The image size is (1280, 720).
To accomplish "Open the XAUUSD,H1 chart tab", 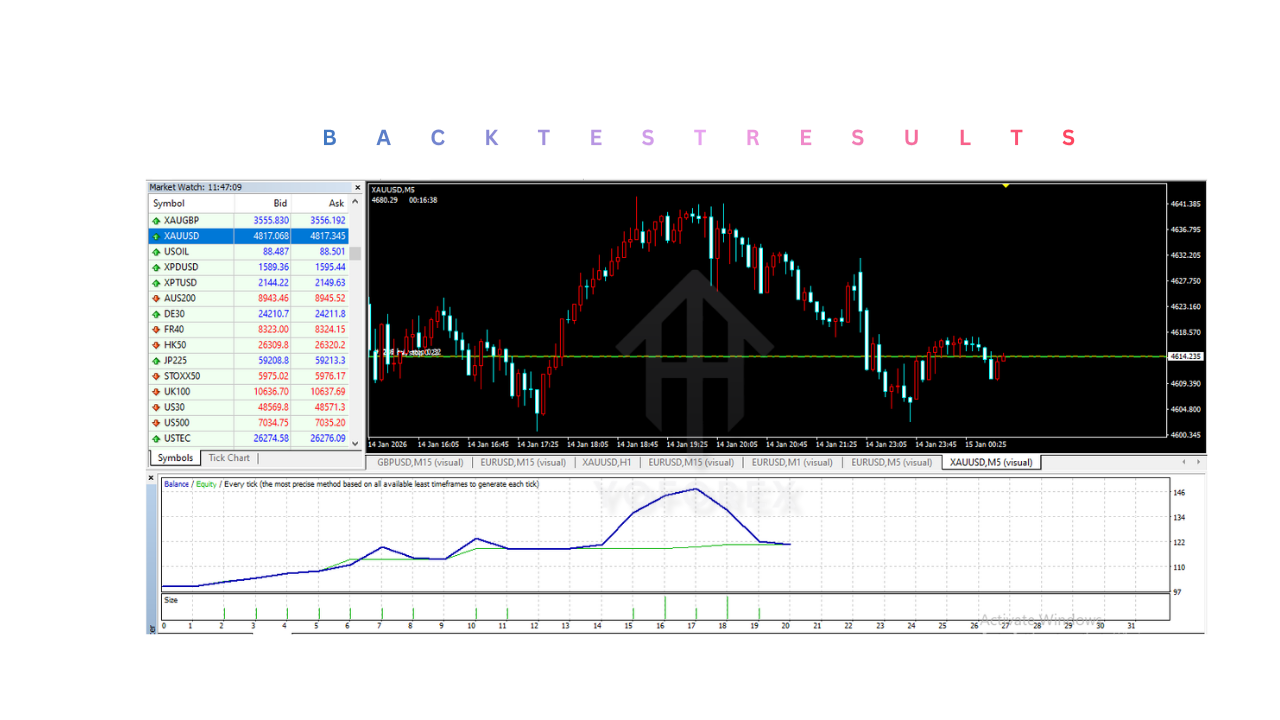I will (x=606, y=462).
